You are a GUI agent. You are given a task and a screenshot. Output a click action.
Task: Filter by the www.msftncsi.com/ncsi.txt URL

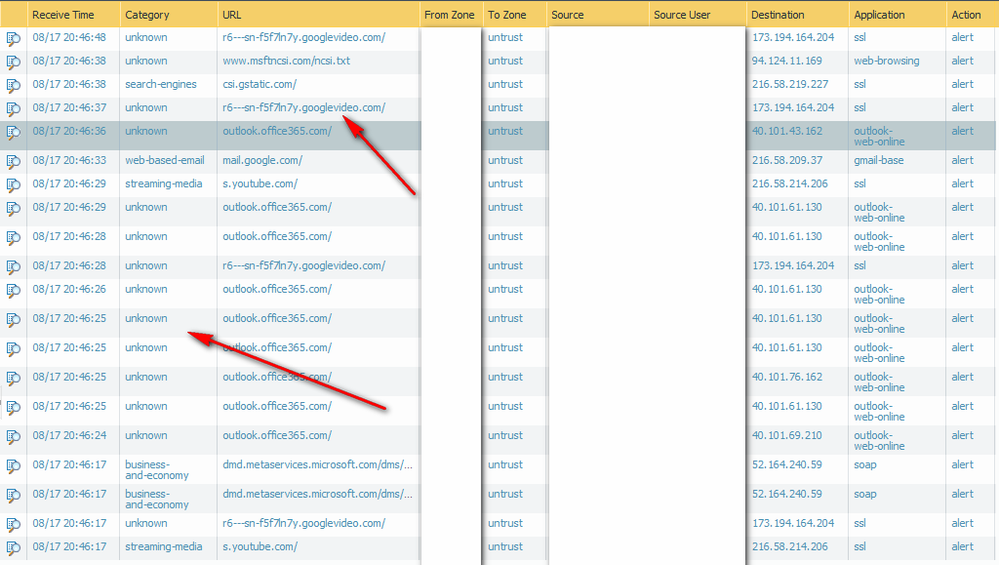[286, 61]
